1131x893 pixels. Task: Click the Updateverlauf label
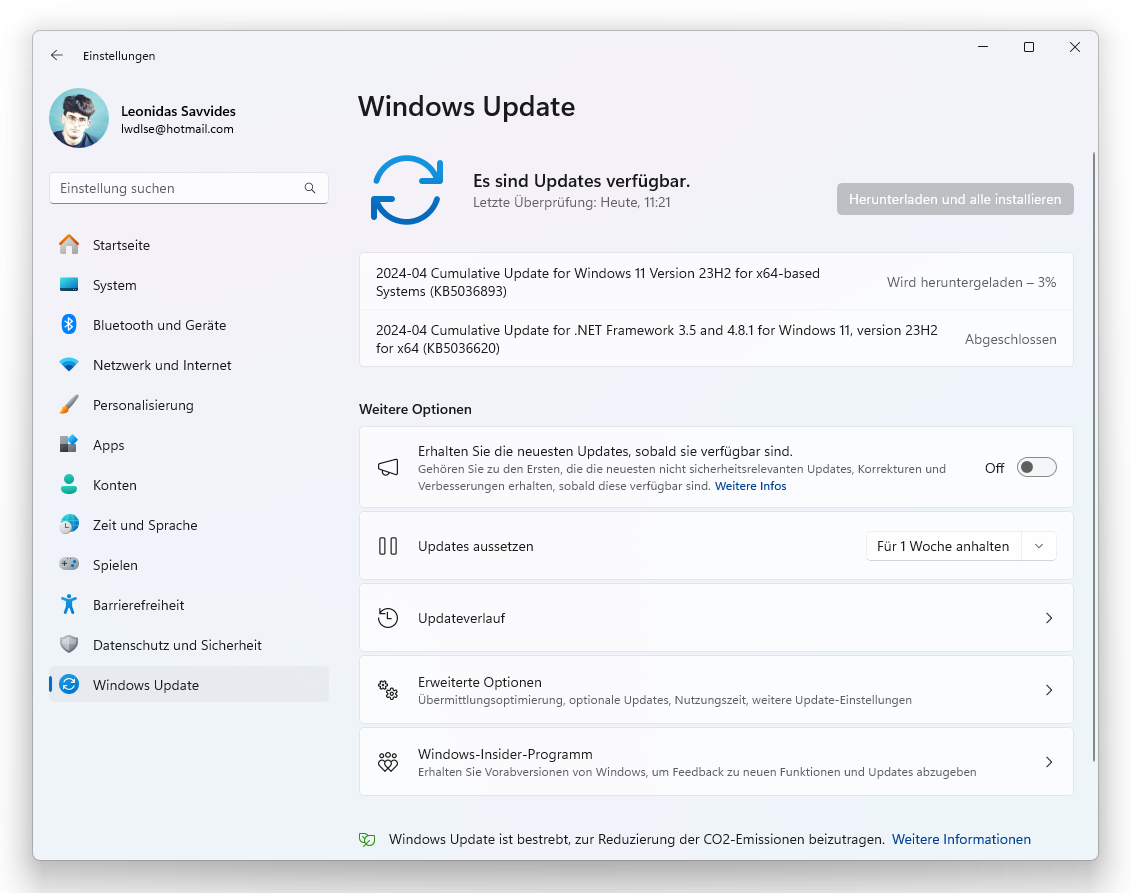pos(462,618)
